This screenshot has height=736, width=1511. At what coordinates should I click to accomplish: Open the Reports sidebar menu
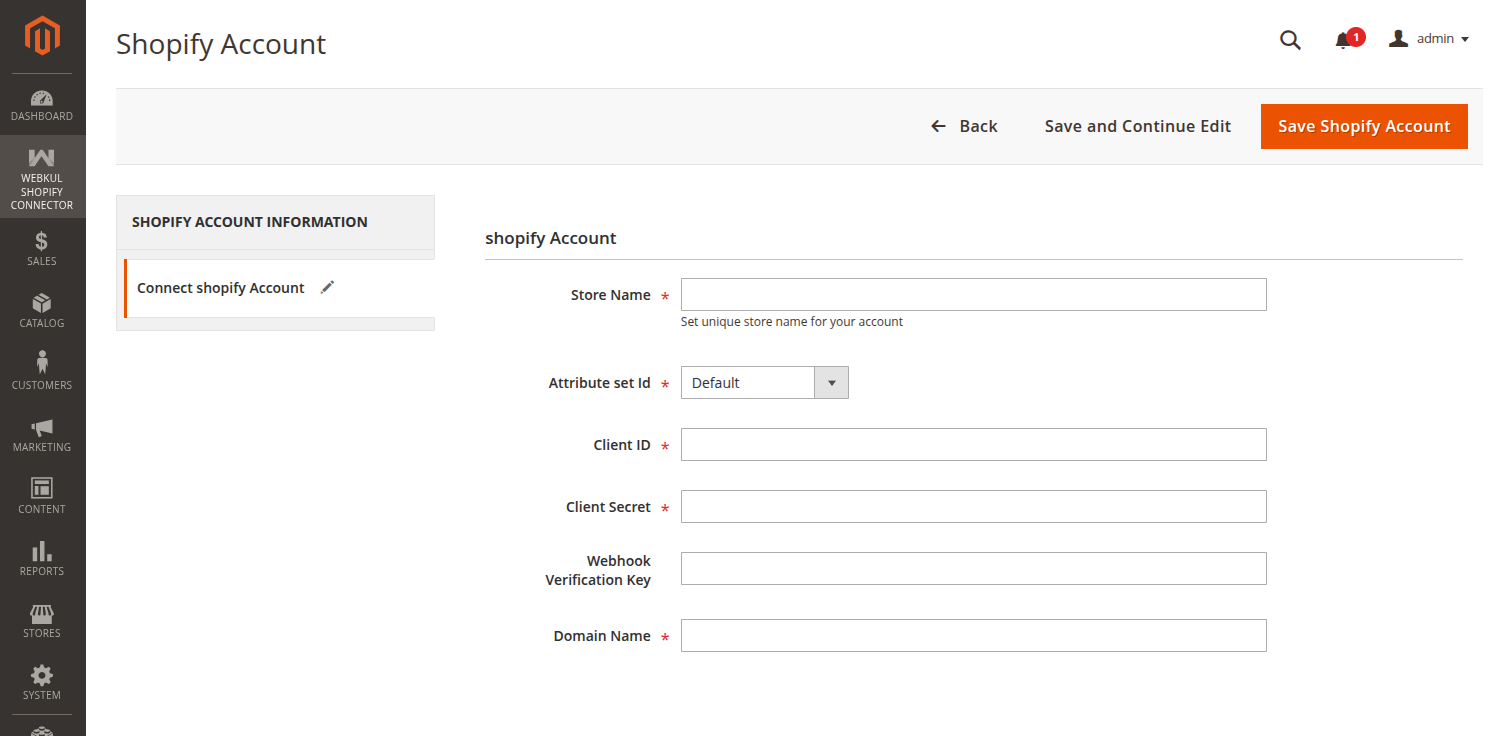[x=42, y=559]
